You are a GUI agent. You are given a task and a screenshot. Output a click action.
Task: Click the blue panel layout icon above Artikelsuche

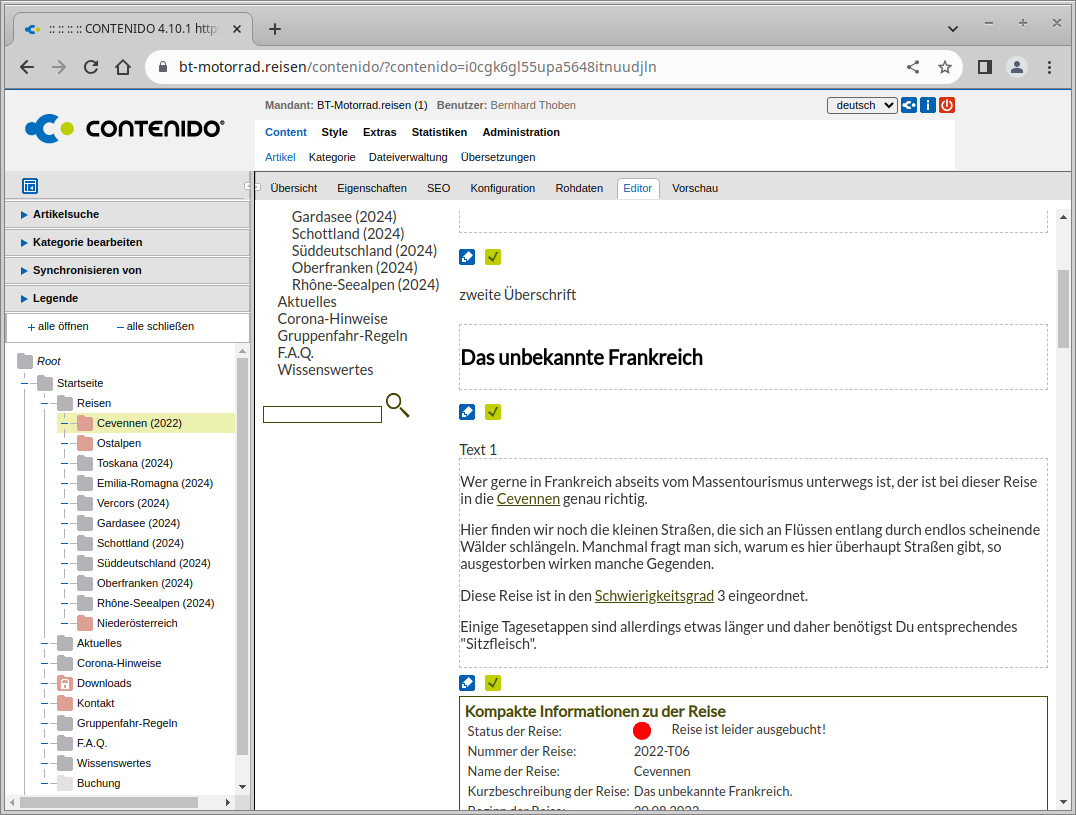(x=30, y=186)
